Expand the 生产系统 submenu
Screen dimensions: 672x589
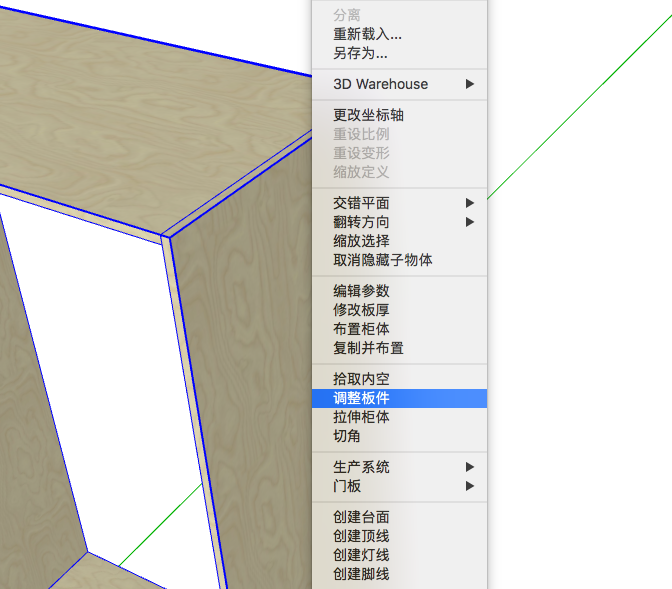tap(361, 467)
